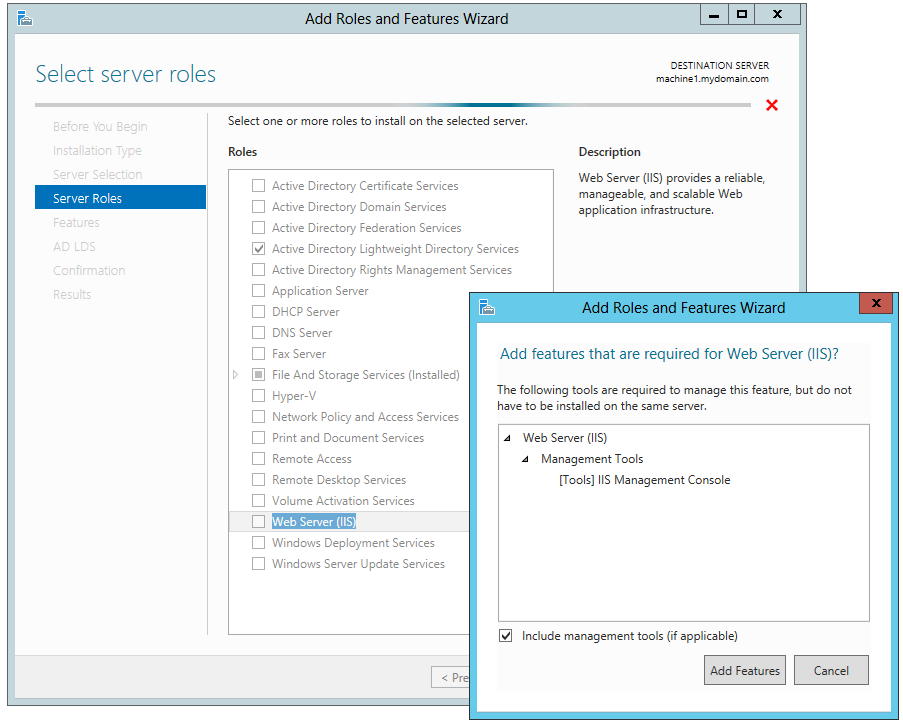Check the Web Server (IIS) role checkbox

(259, 522)
